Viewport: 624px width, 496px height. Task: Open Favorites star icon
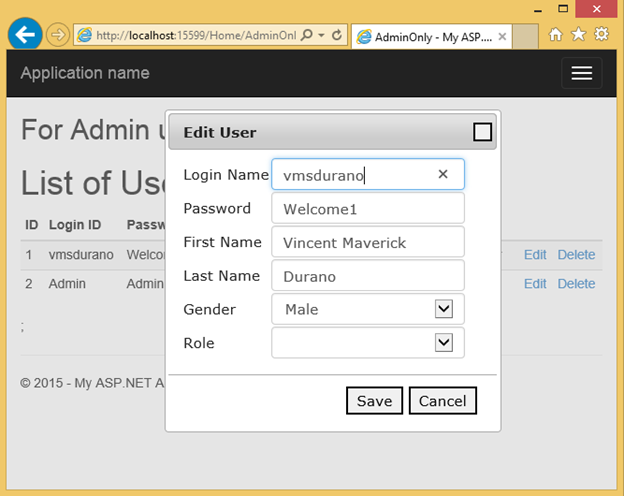click(x=578, y=34)
